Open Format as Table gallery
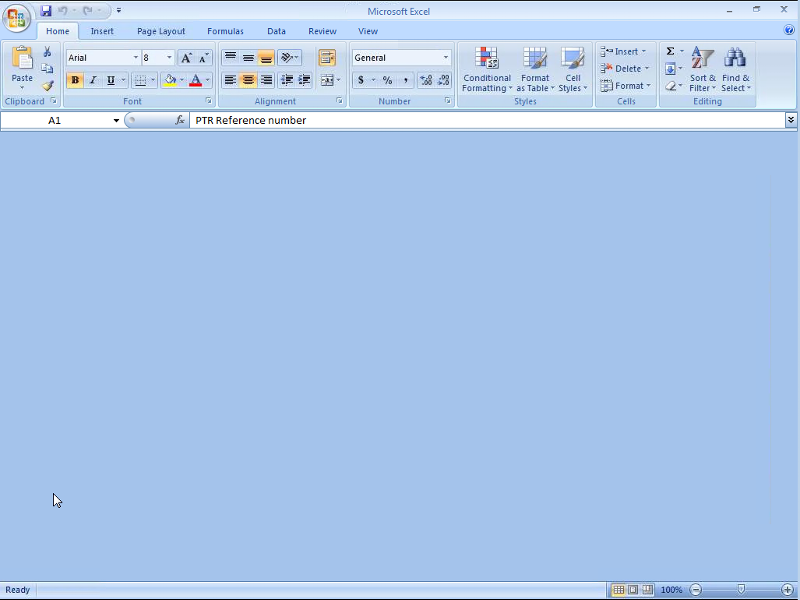Viewport: 800px width, 600px height. pyautogui.click(x=535, y=69)
